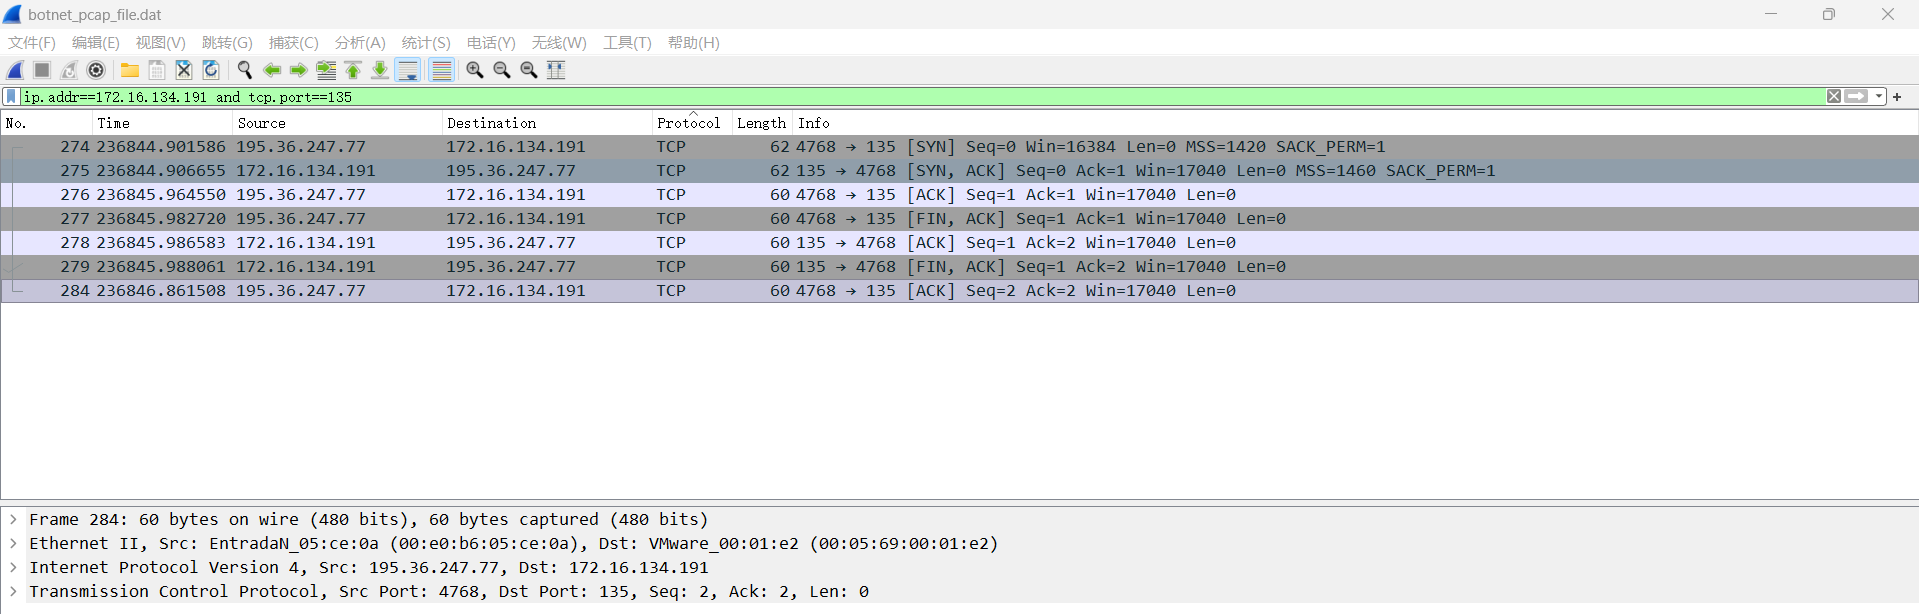This screenshot has width=1919, height=614.
Task: Sort by the Protocol column header
Action: point(692,123)
